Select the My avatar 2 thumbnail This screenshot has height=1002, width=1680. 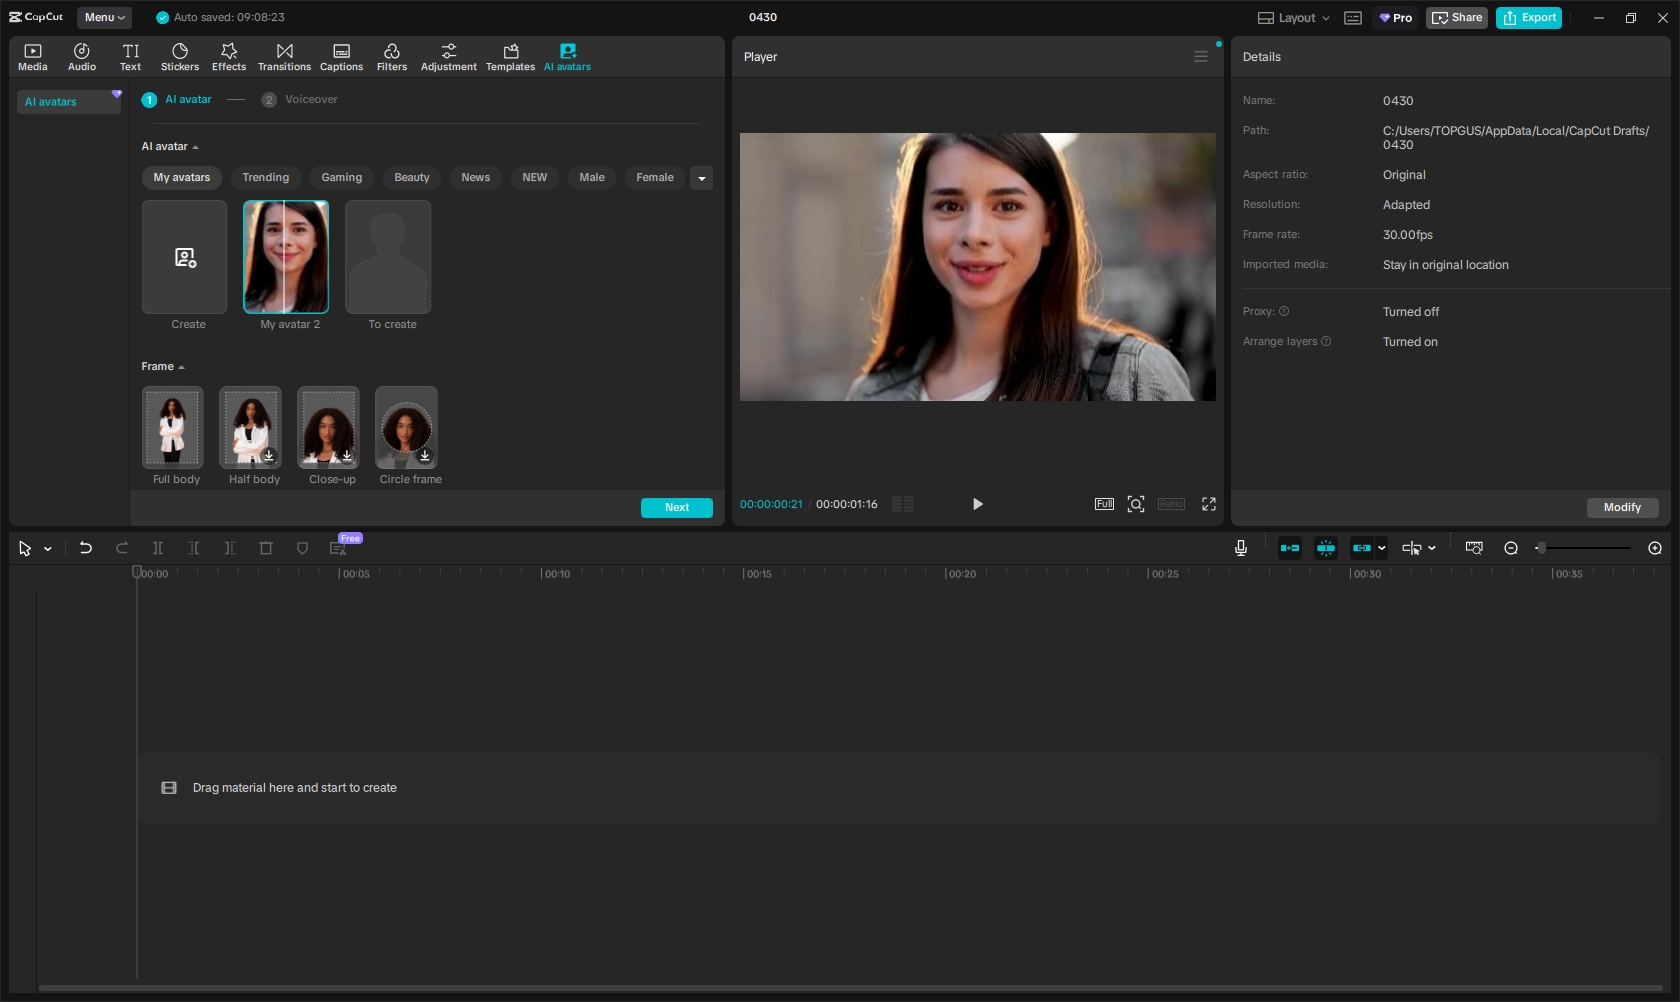pos(286,257)
